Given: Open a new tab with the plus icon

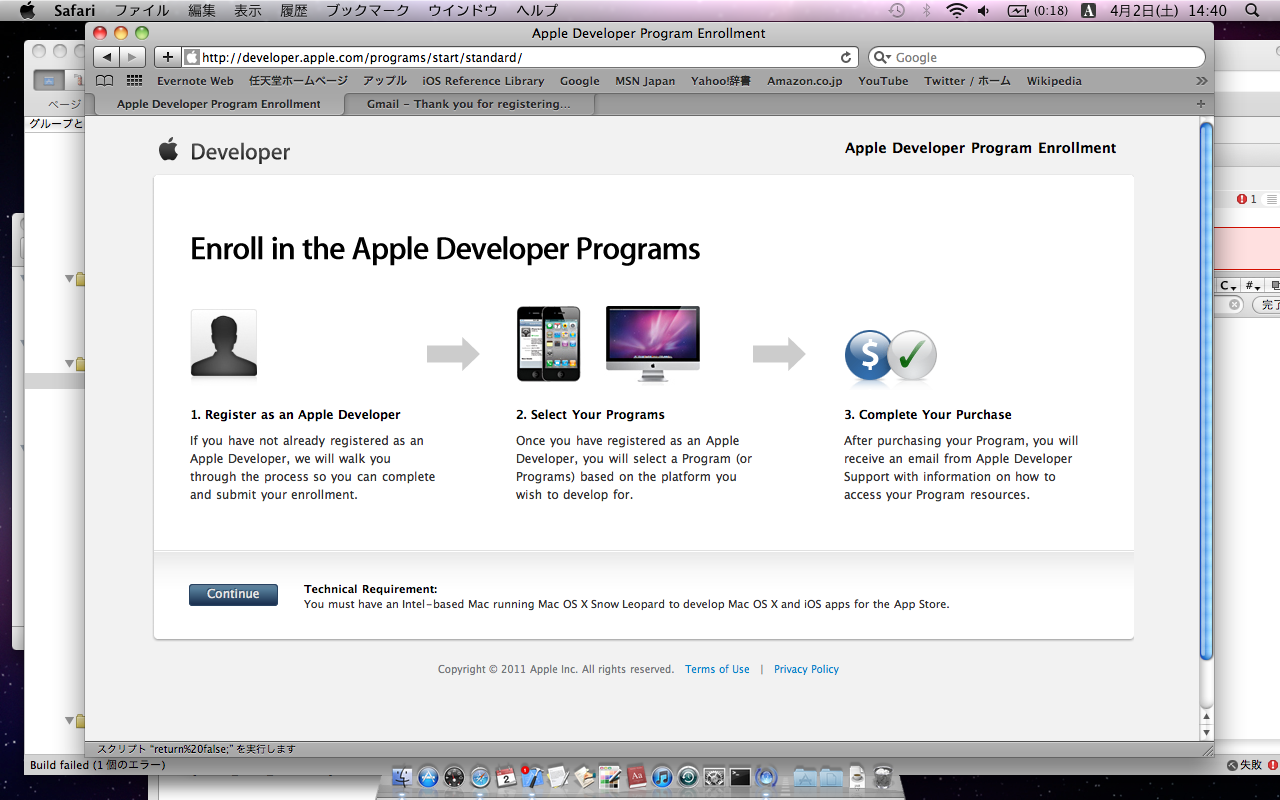Looking at the screenshot, I should click(1201, 104).
